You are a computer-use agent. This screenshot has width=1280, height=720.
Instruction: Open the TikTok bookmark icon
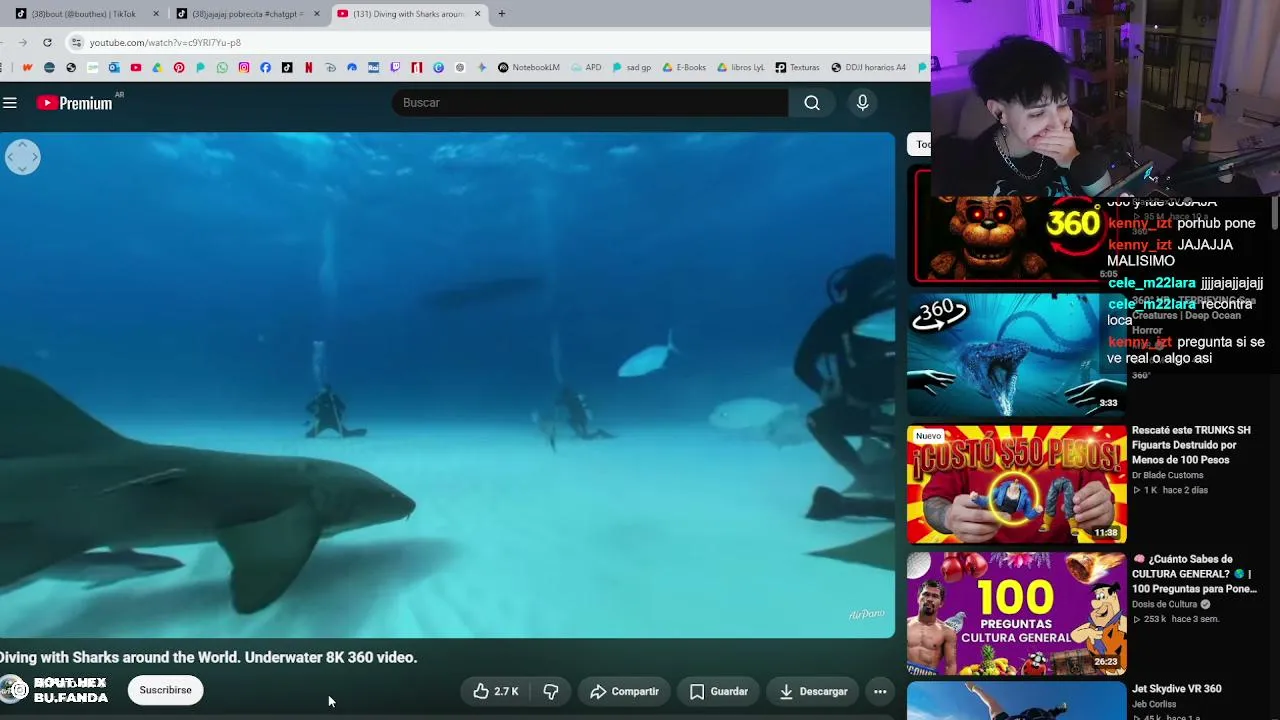click(x=287, y=68)
